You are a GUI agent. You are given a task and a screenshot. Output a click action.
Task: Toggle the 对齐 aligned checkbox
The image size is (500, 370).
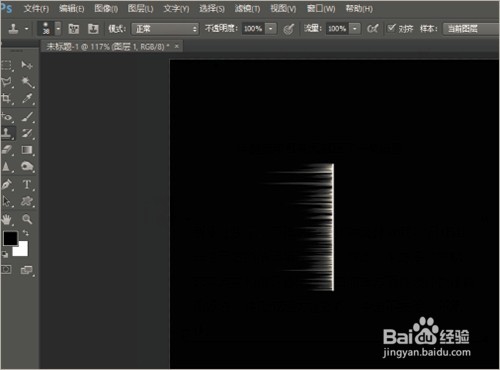click(391, 28)
